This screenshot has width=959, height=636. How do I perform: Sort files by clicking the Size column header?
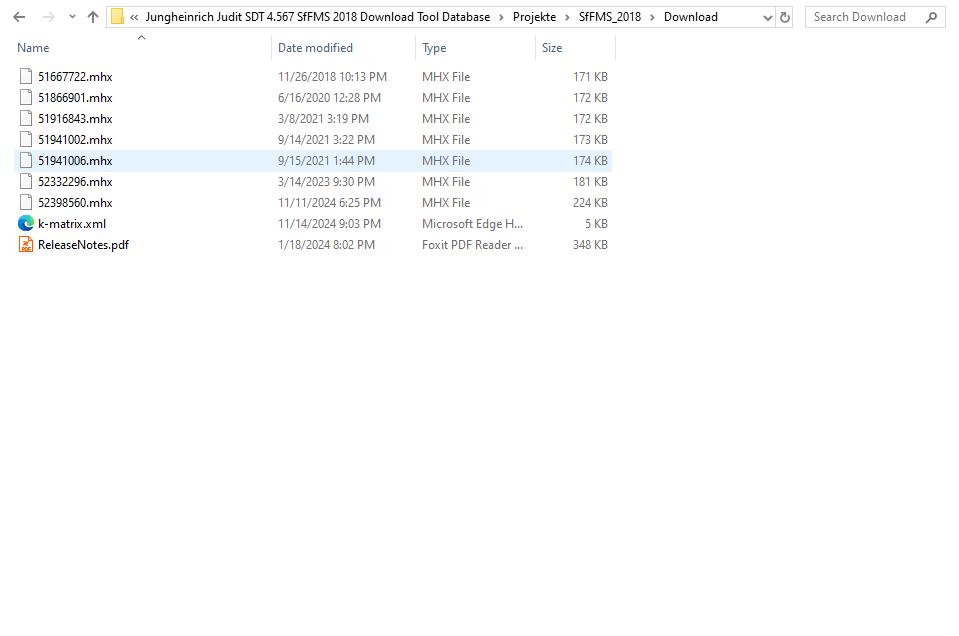pyautogui.click(x=552, y=47)
